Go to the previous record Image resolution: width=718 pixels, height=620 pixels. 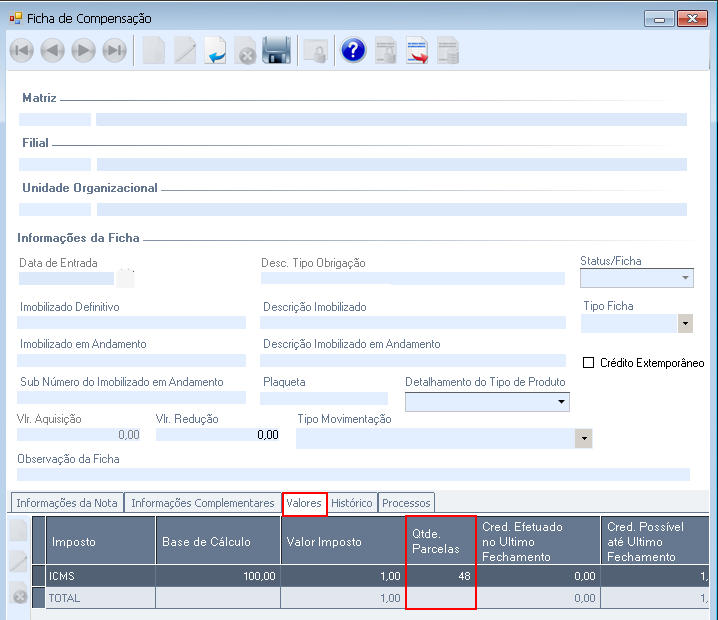(x=52, y=51)
